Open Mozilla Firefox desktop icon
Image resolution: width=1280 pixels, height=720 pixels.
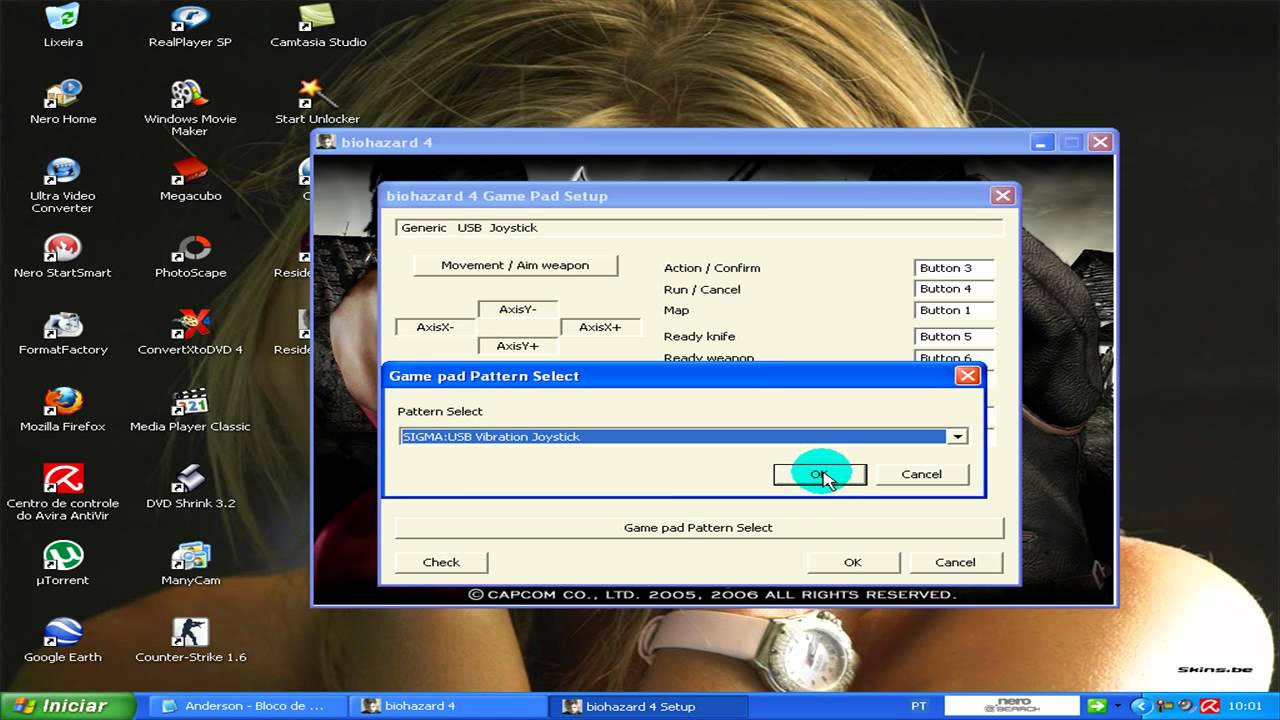coord(63,411)
